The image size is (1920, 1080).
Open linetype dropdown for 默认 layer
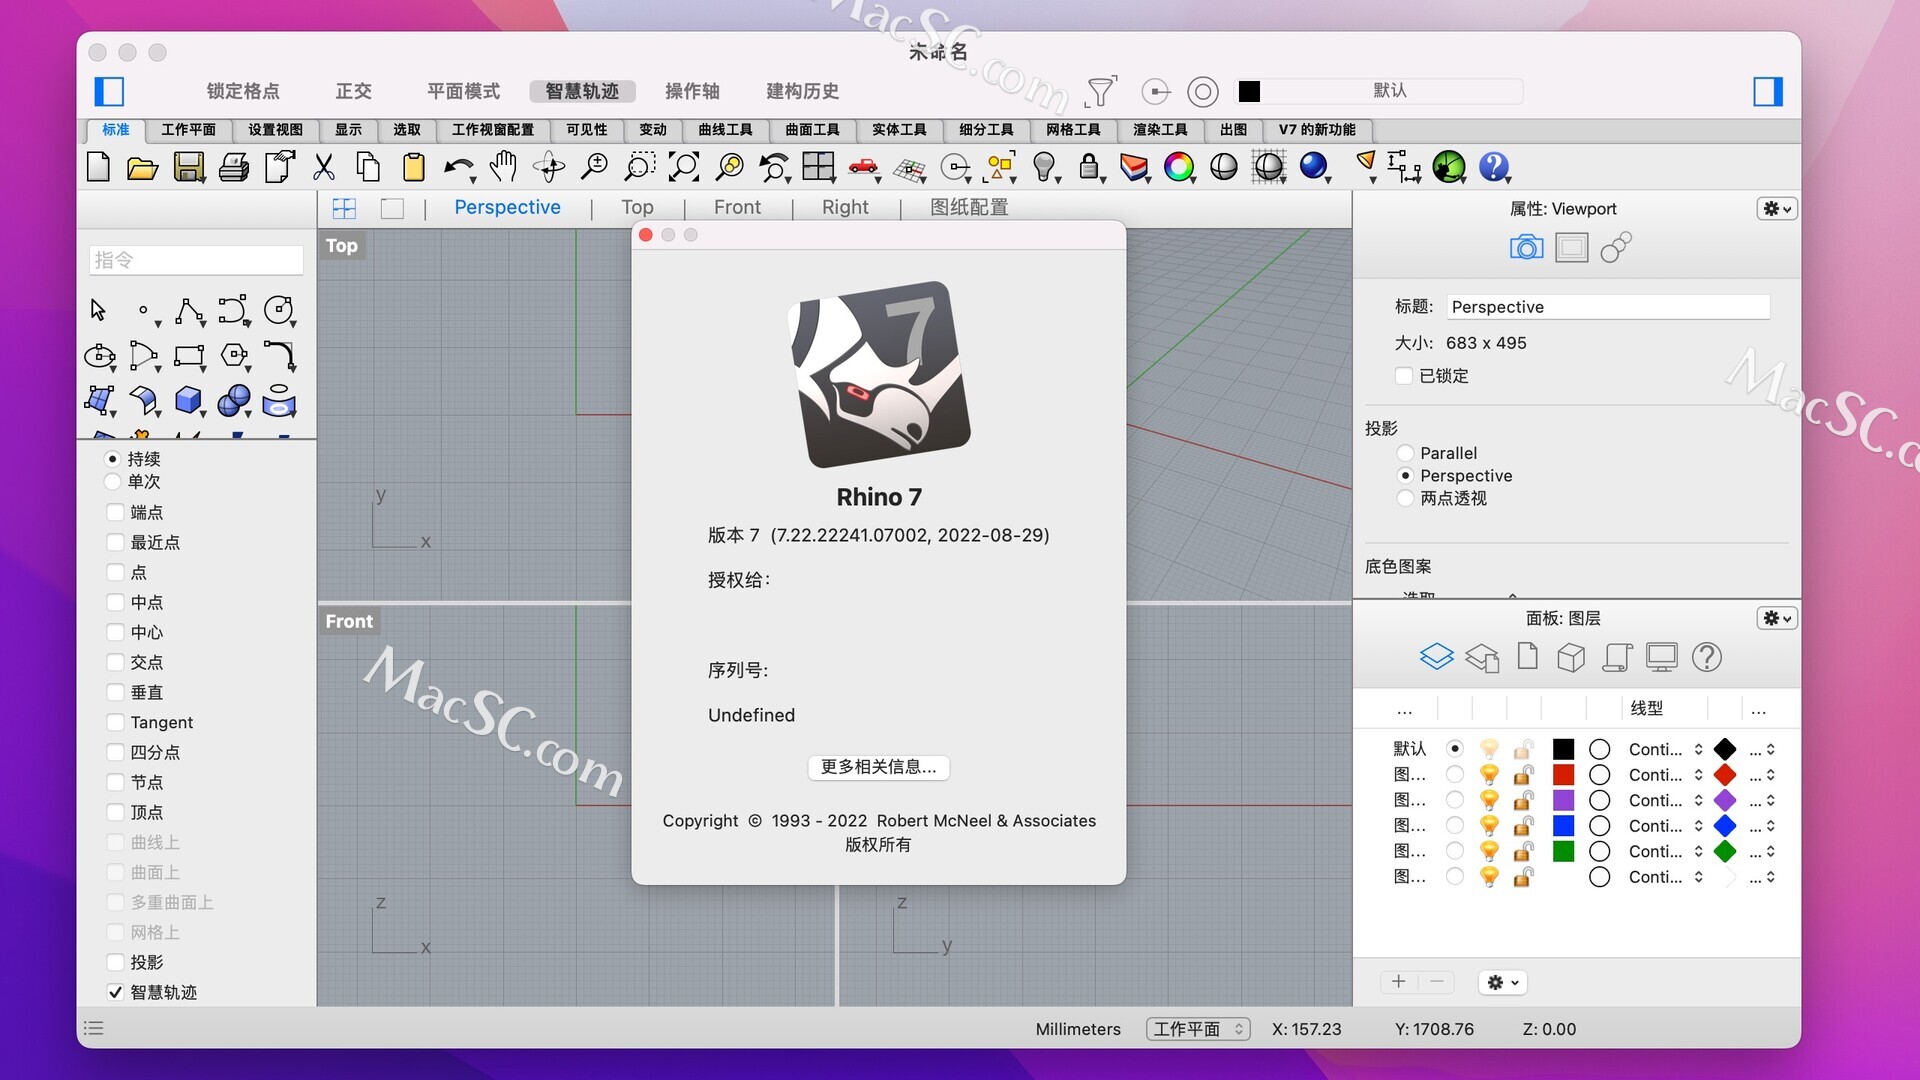[1665, 749]
